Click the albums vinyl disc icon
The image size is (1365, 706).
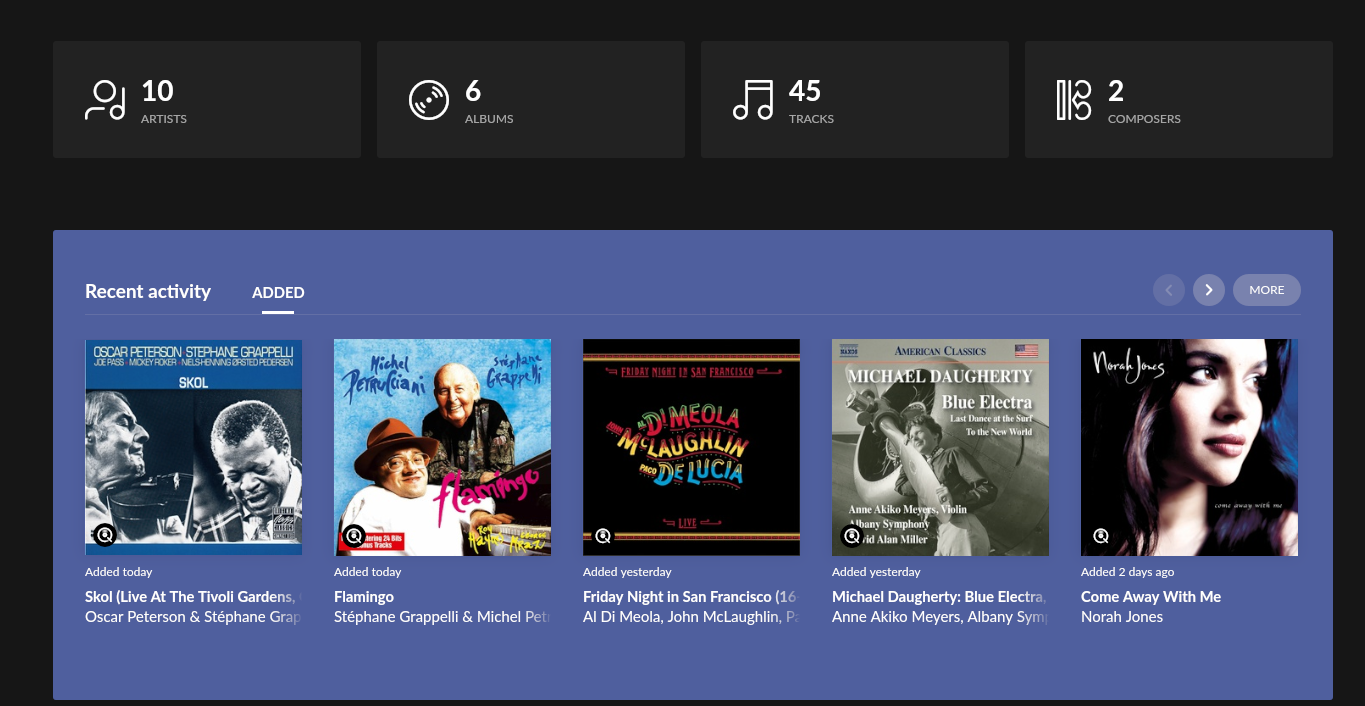pyautogui.click(x=429, y=100)
